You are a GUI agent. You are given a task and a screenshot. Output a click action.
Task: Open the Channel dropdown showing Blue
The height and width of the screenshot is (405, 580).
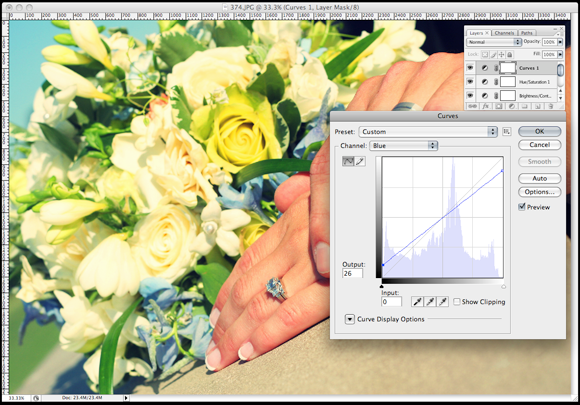click(x=404, y=146)
